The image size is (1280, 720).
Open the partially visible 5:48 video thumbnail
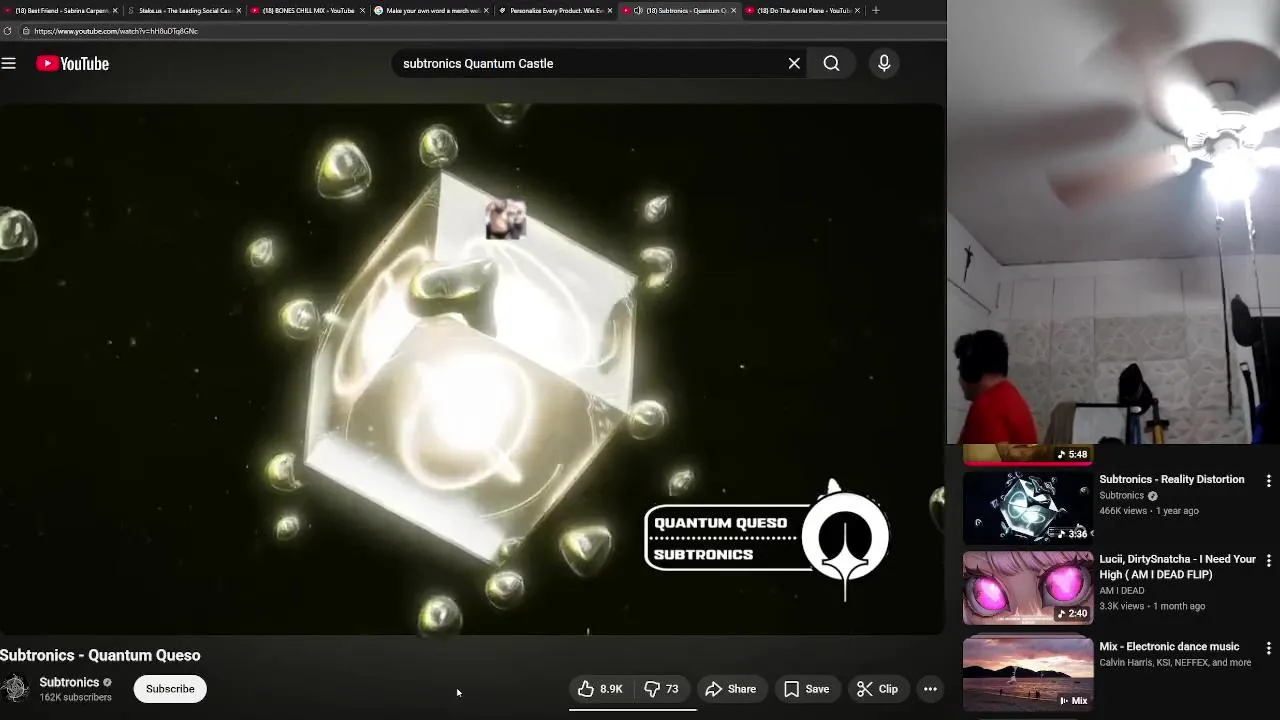coord(1027,454)
